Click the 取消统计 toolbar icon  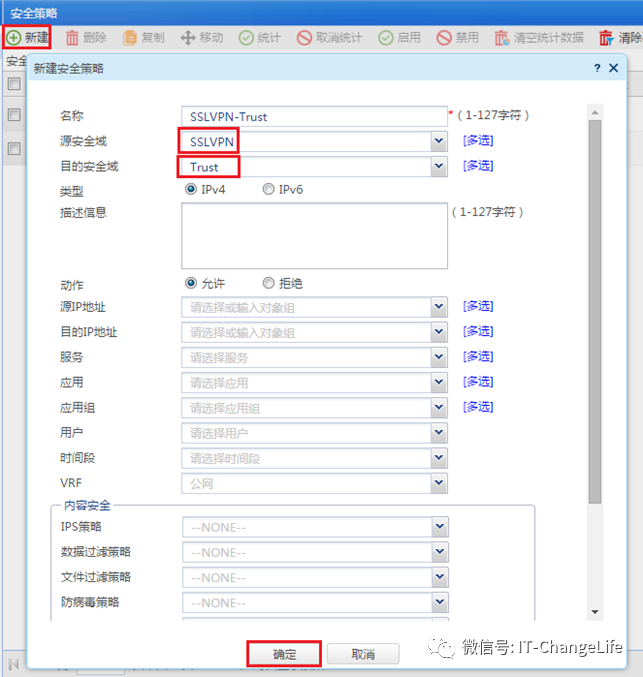click(x=304, y=38)
